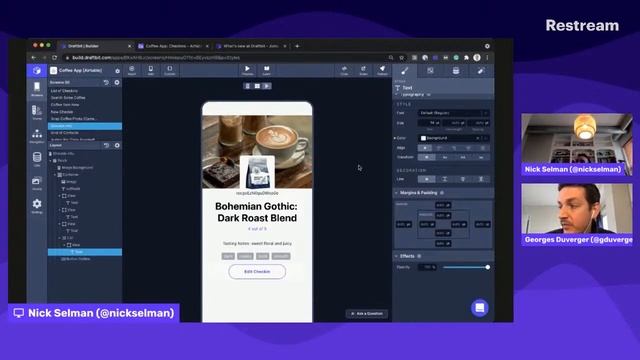This screenshot has width=640, height=360.
Task: Open the Theme section in left sidebar
Action: [x=37, y=112]
